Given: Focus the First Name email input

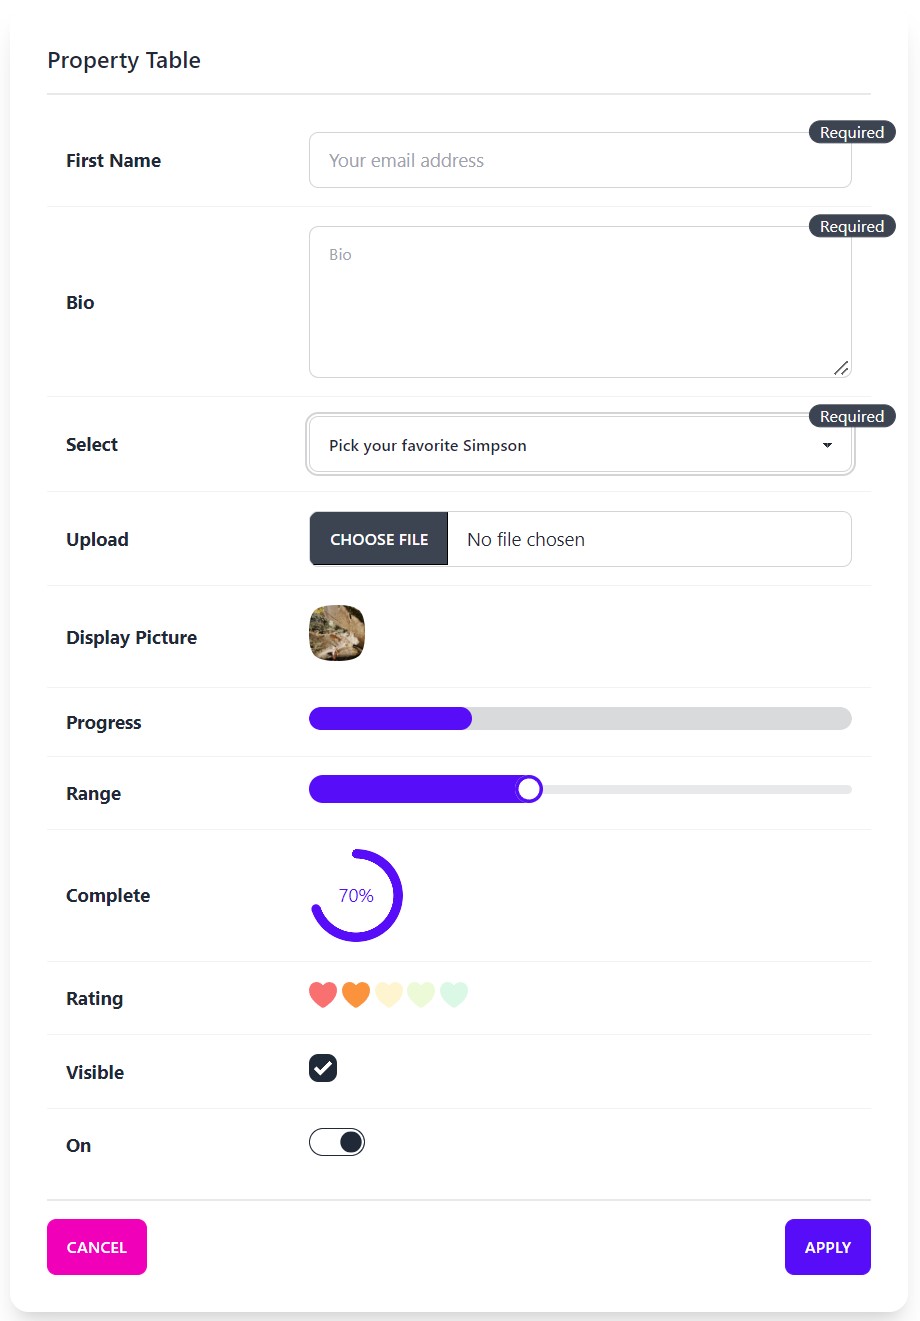Looking at the screenshot, I should point(580,160).
